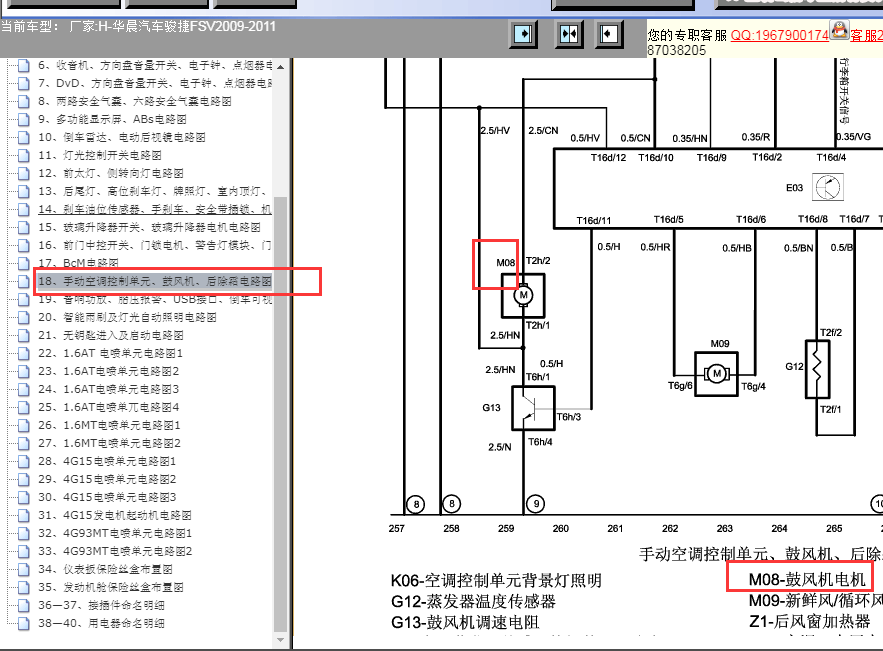
Task: Click the Z1-后风窗加热器 legend text
Action: (810, 622)
